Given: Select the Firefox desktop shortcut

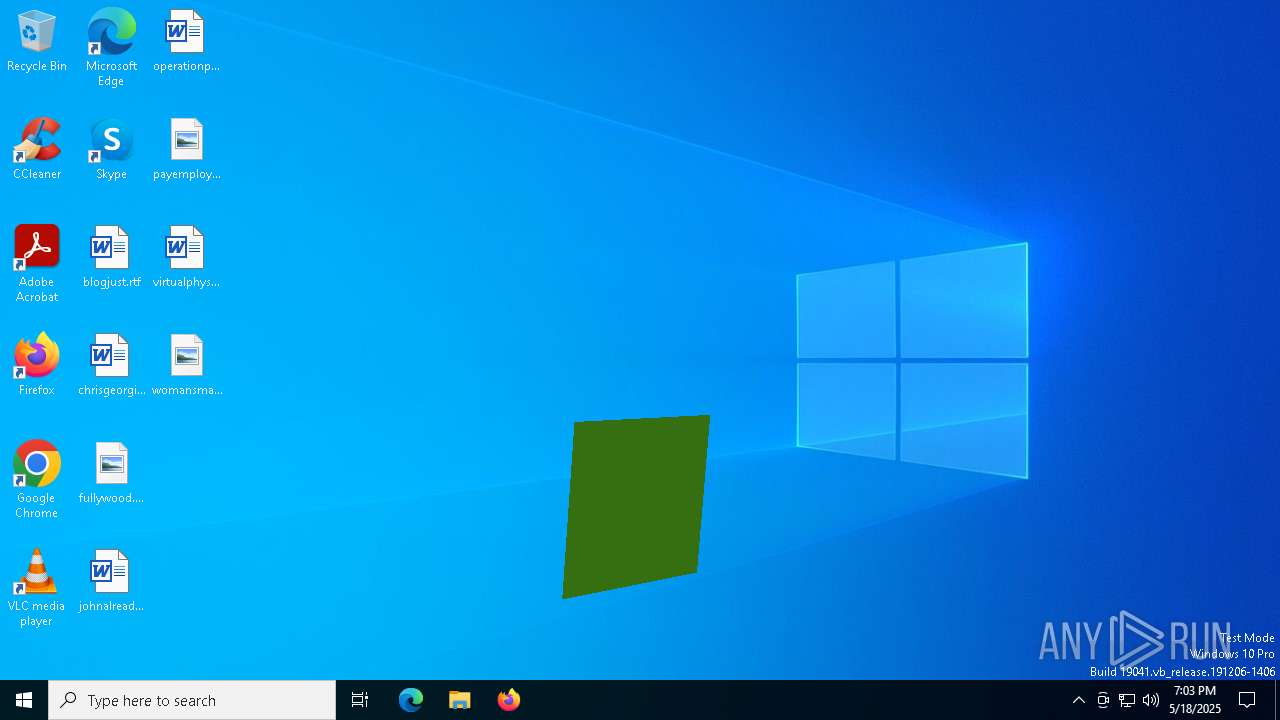Looking at the screenshot, I should point(37,365).
